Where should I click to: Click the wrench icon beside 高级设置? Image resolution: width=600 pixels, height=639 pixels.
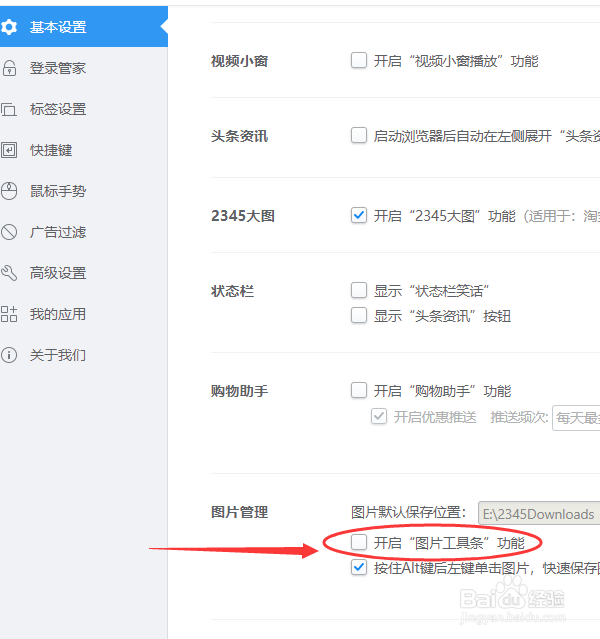click(x=9, y=273)
